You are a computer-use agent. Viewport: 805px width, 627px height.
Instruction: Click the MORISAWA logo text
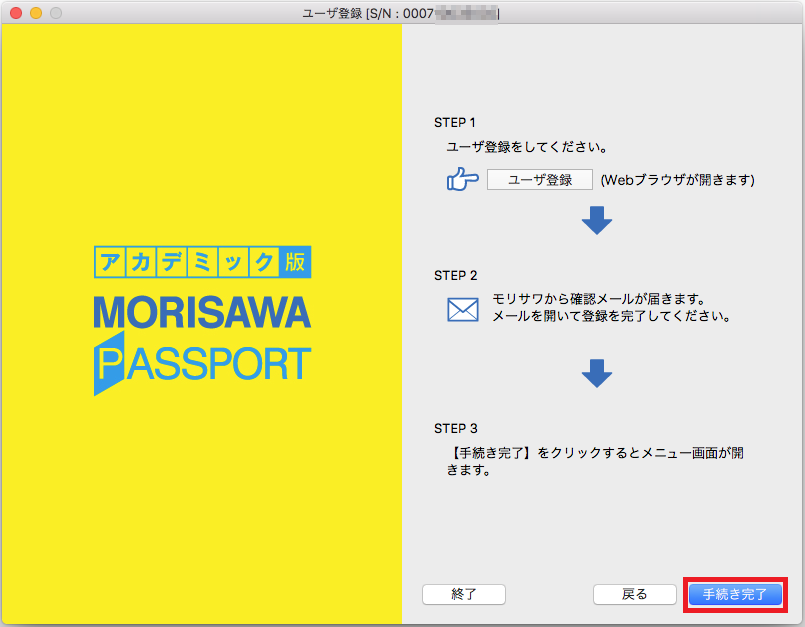(x=202, y=313)
